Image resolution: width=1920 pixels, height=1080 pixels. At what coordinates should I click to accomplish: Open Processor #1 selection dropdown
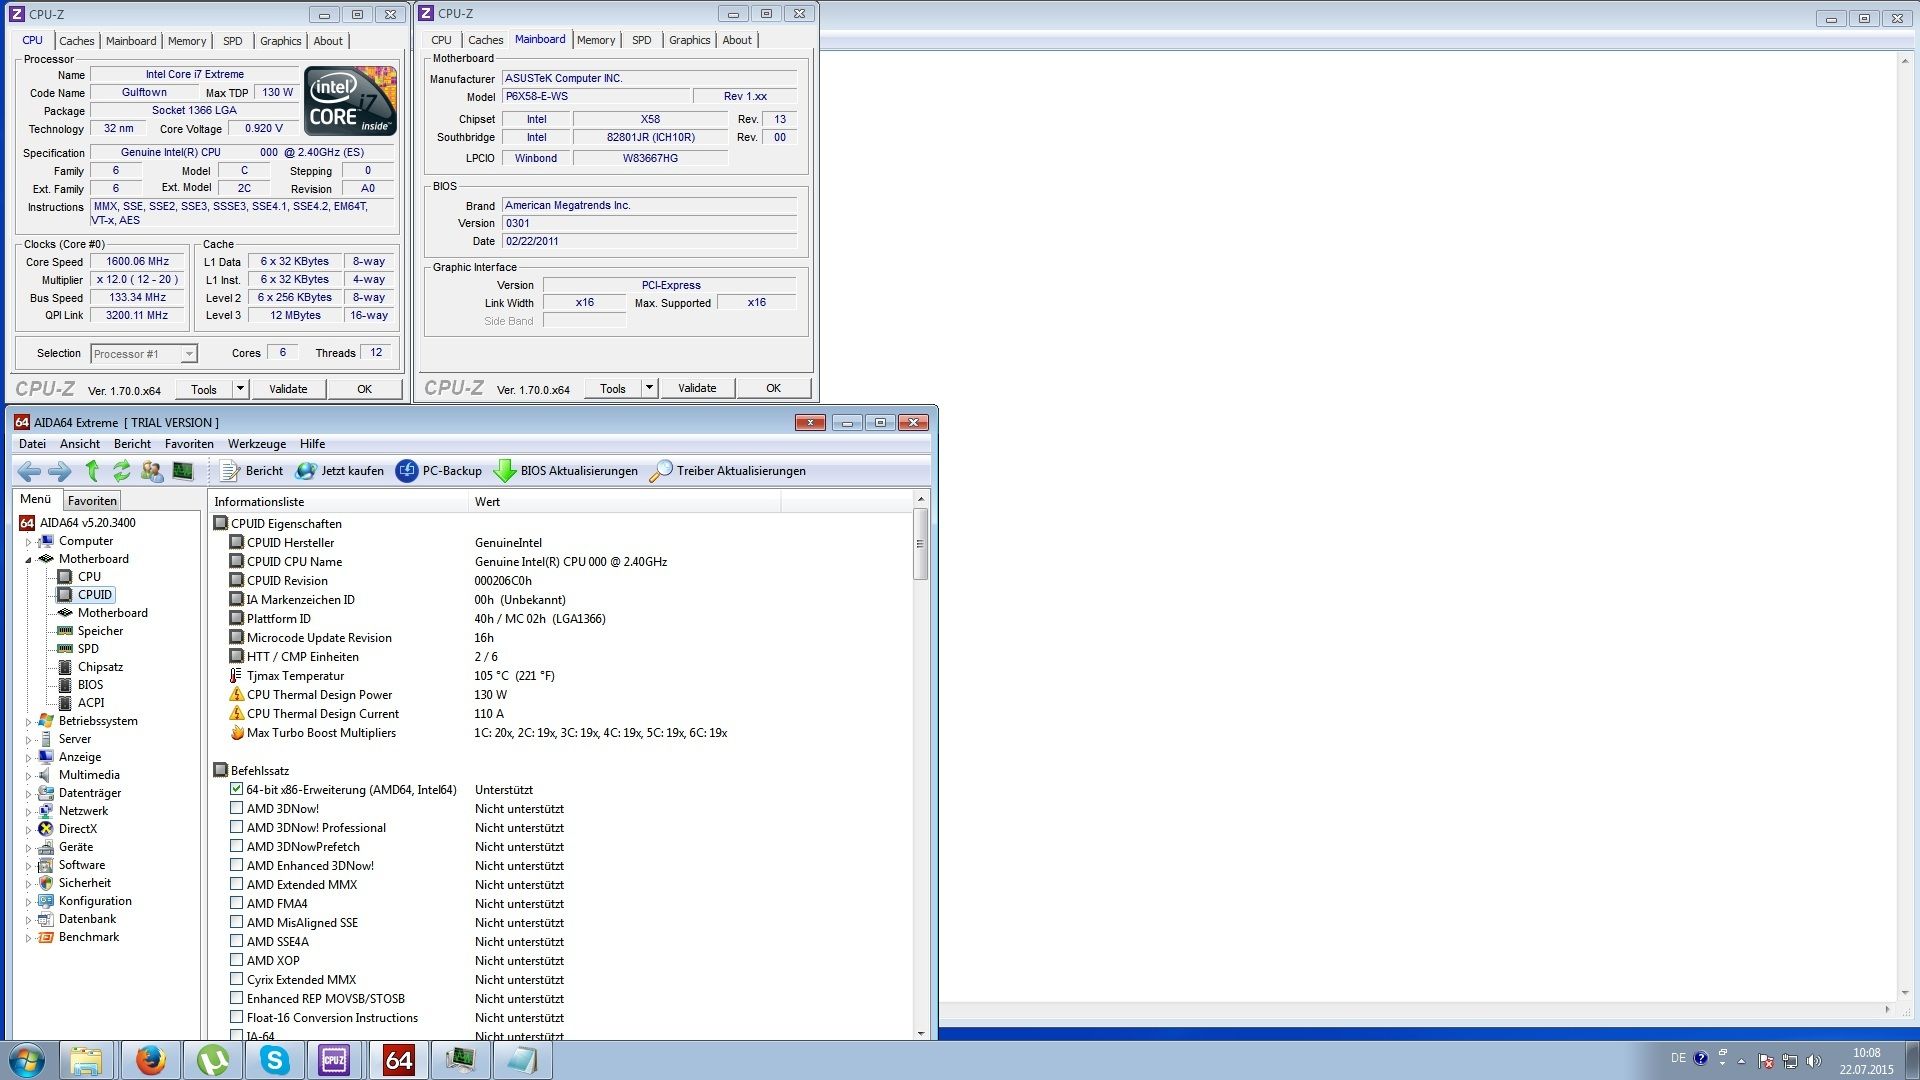coord(144,354)
